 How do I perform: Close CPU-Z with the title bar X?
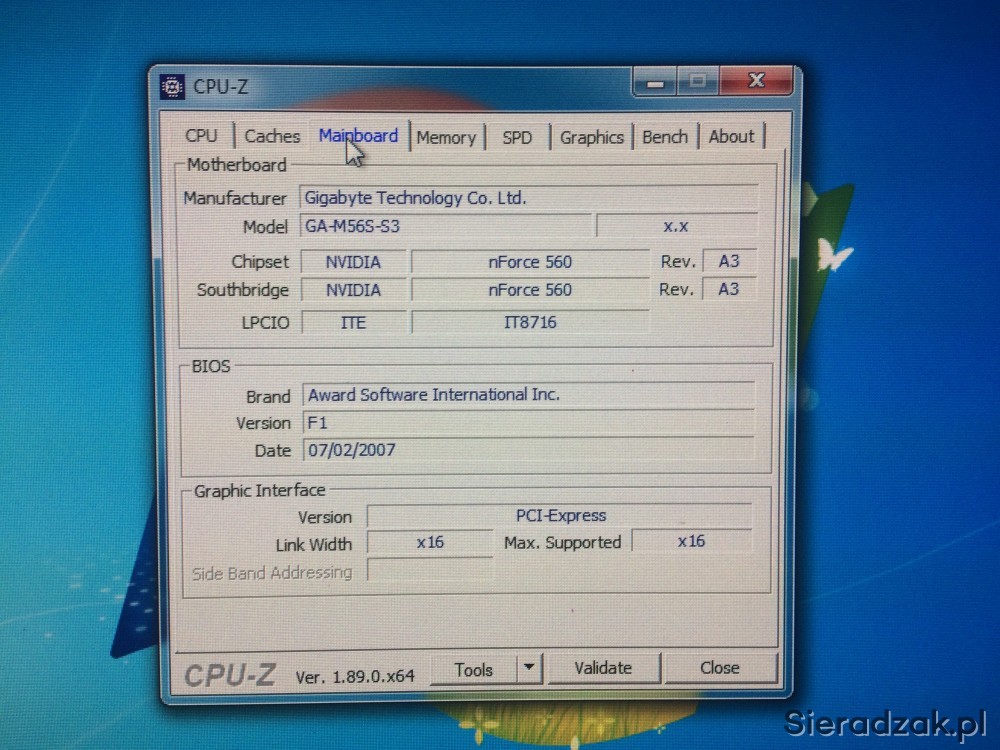(x=756, y=80)
